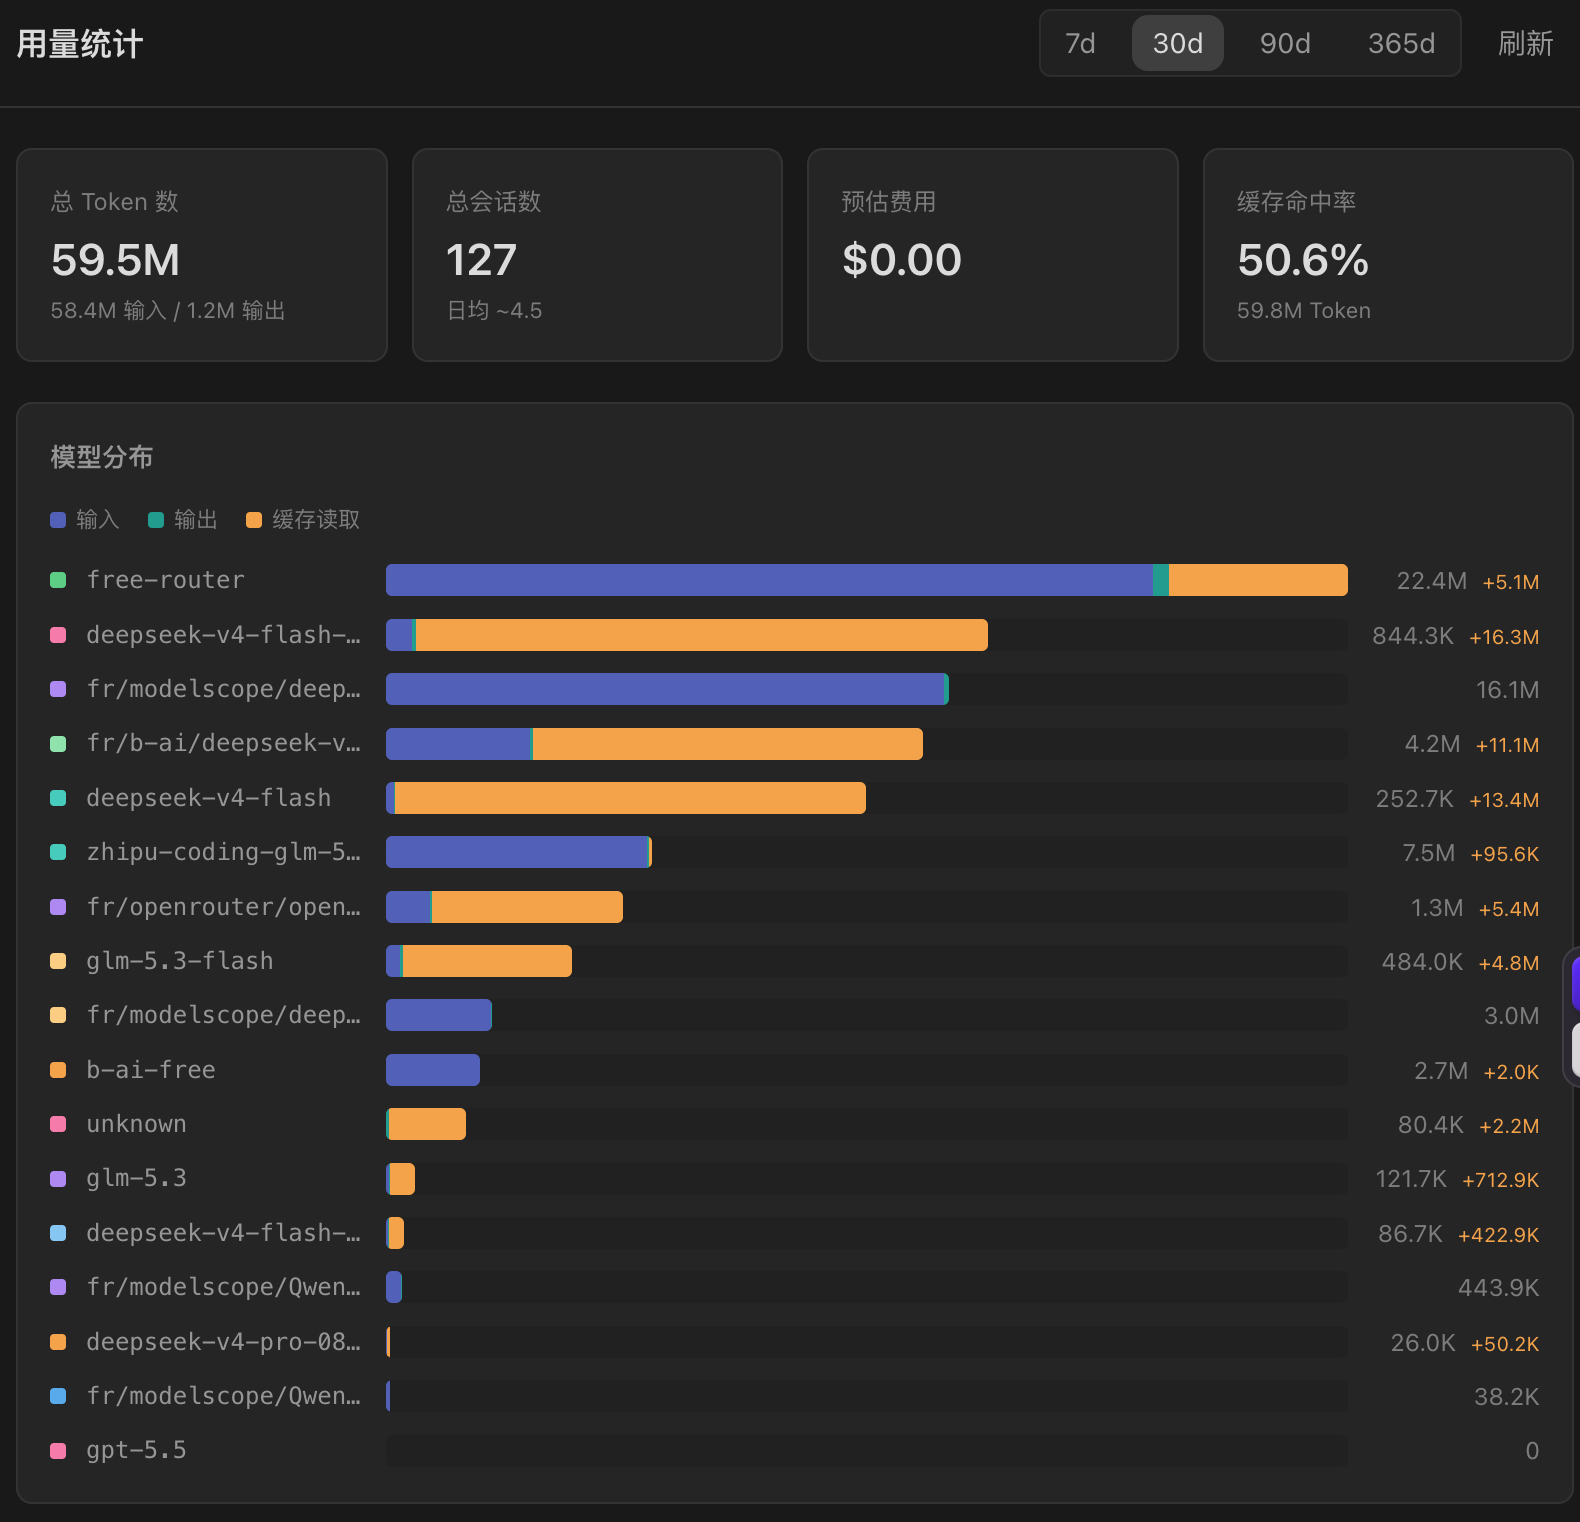The image size is (1580, 1522).
Task: Click the +16.3M cache read value
Action: pyautogui.click(x=1504, y=637)
